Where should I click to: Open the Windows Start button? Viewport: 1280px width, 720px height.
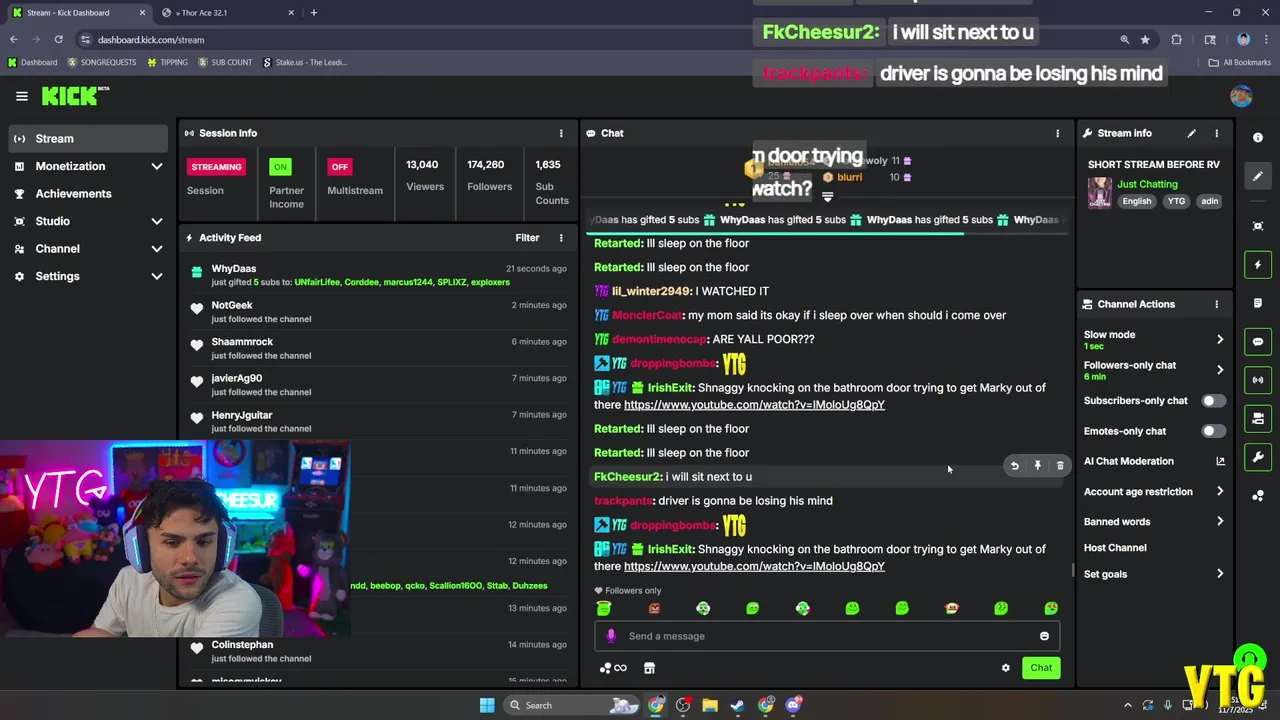click(x=487, y=705)
